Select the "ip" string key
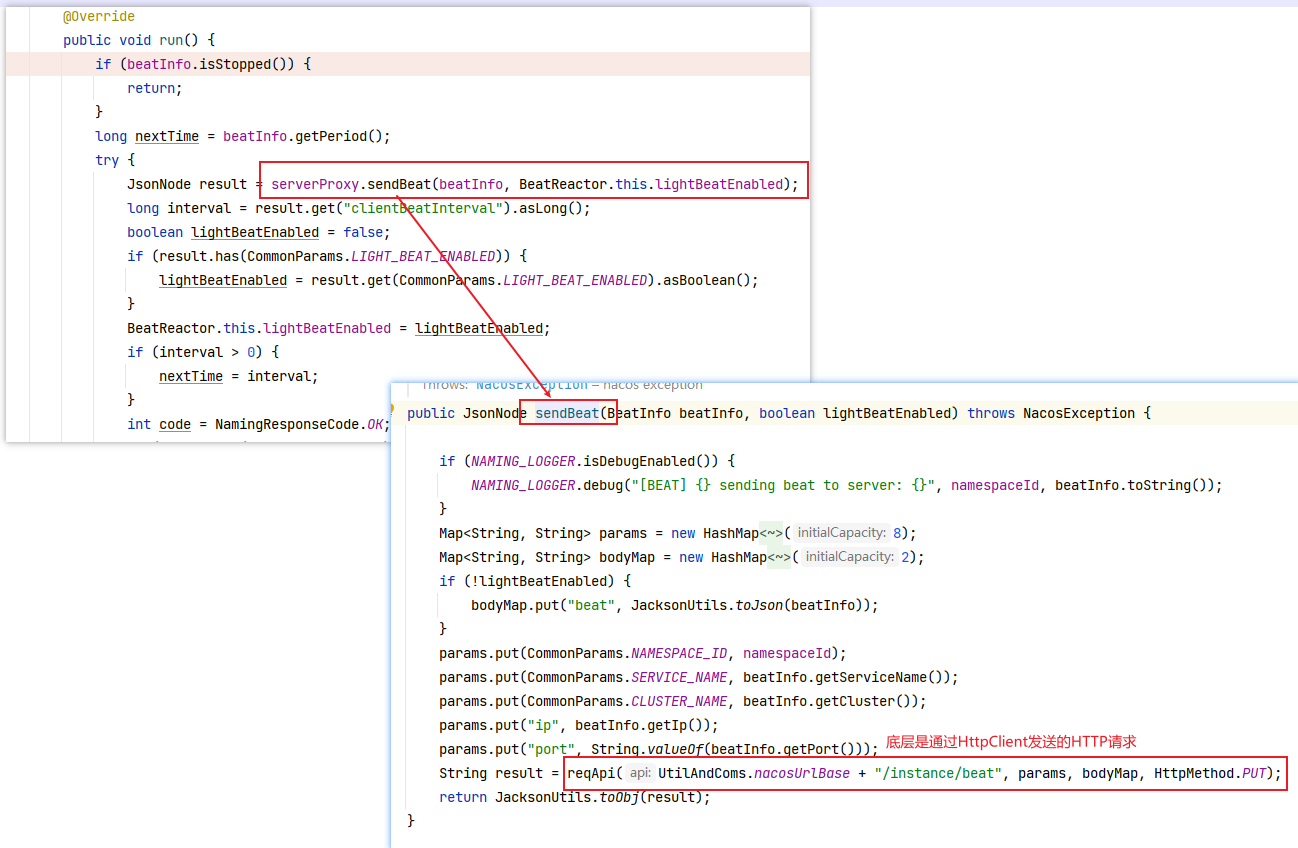The image size is (1298, 848). (x=543, y=725)
